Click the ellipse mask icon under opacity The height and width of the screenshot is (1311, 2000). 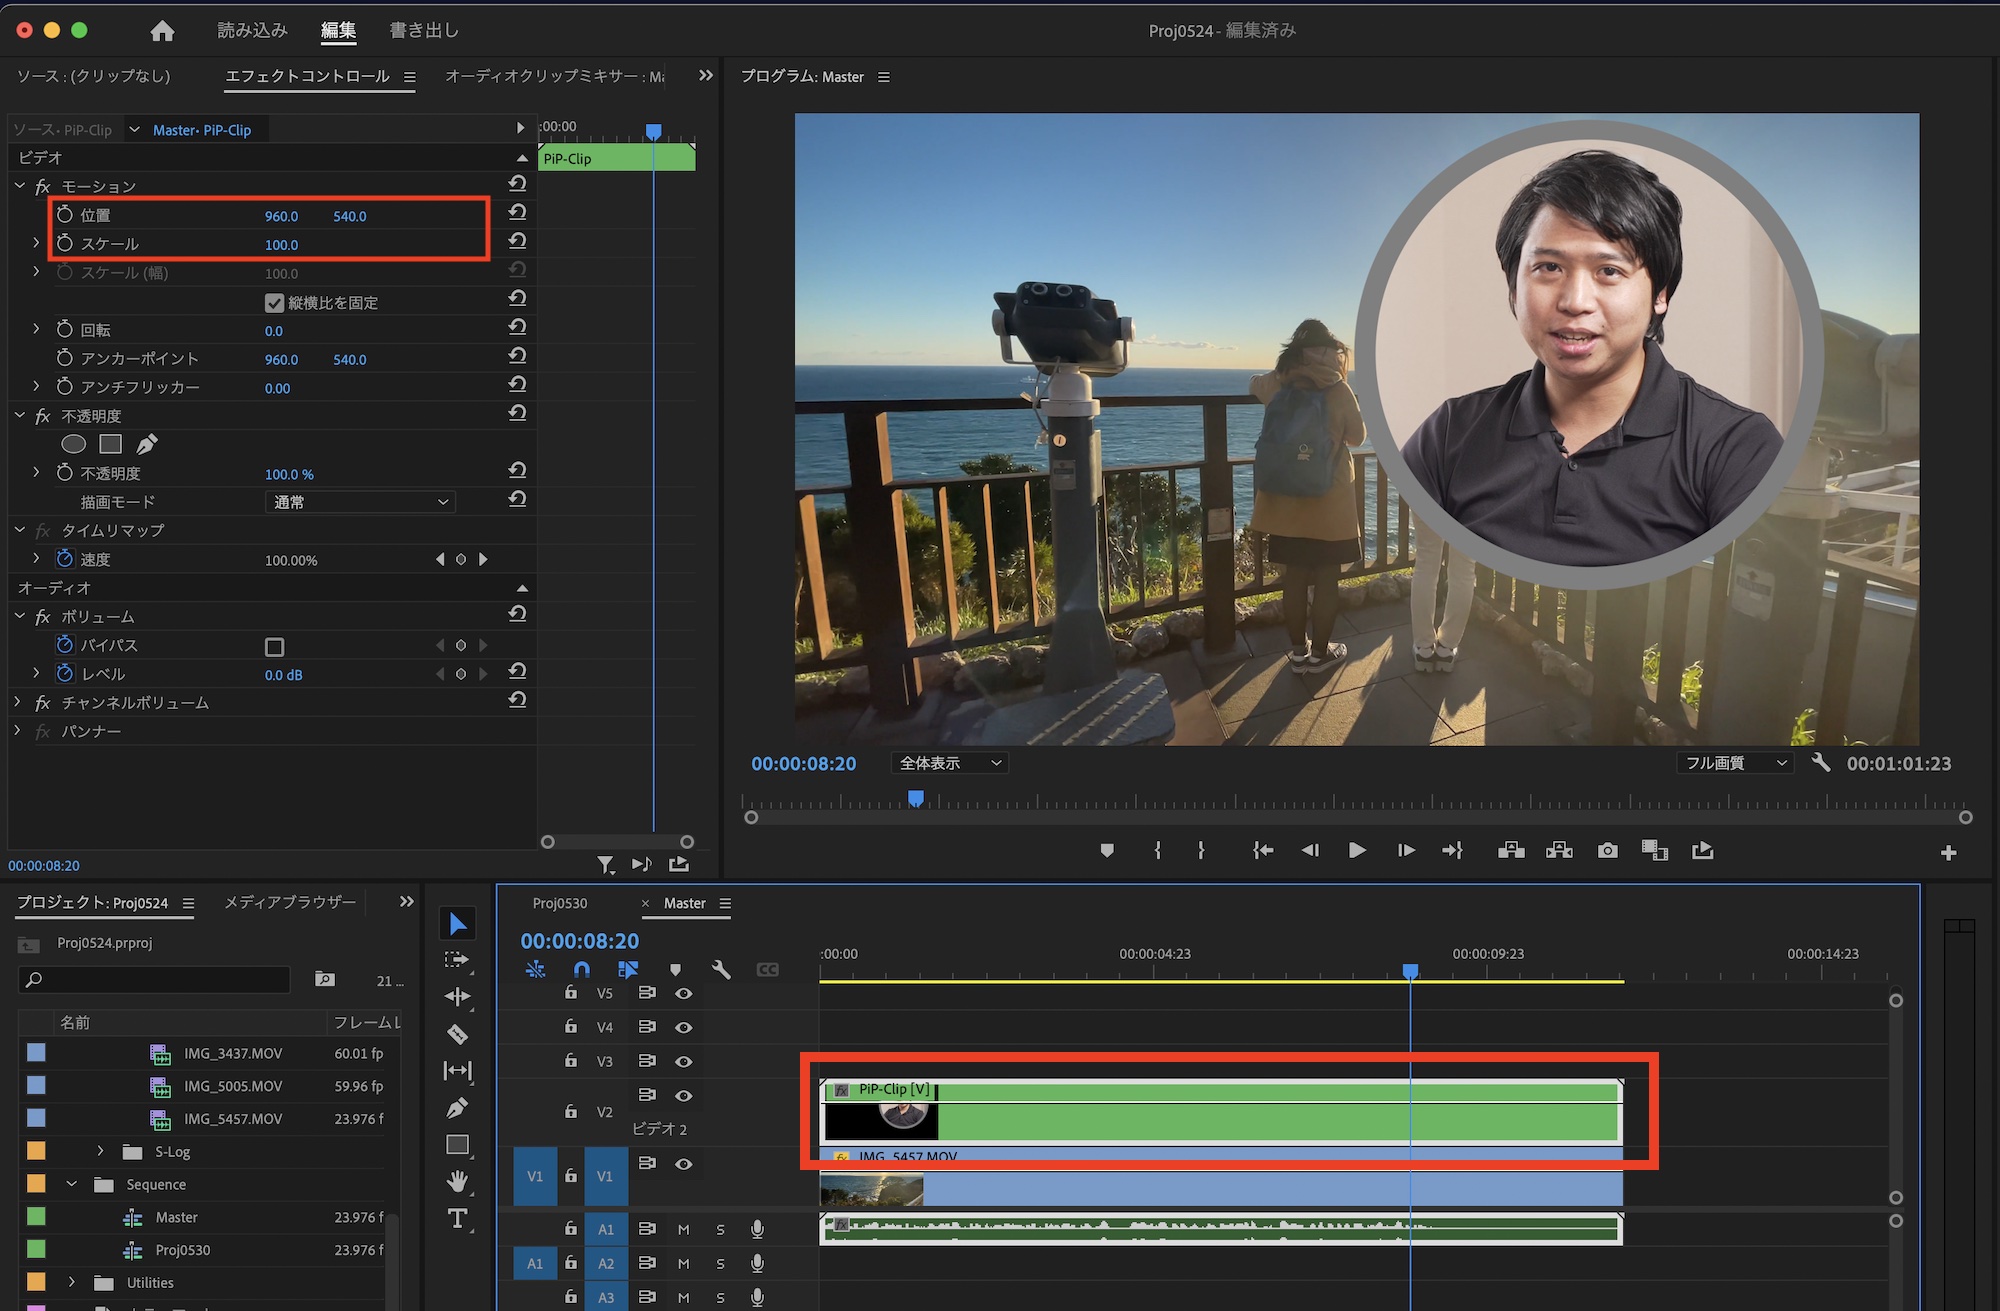[74, 444]
